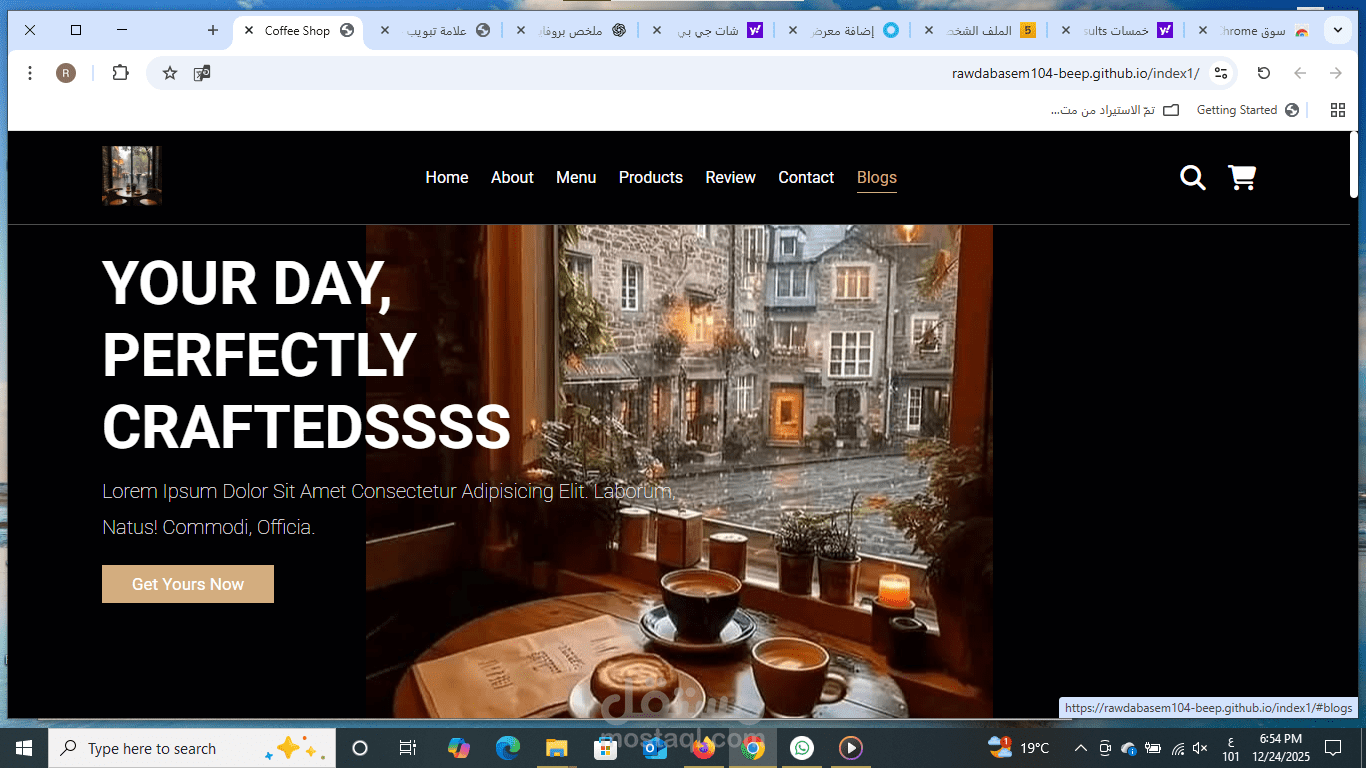The image size is (1366, 768).
Task: Open Outlook from the taskbar
Action: 655,748
